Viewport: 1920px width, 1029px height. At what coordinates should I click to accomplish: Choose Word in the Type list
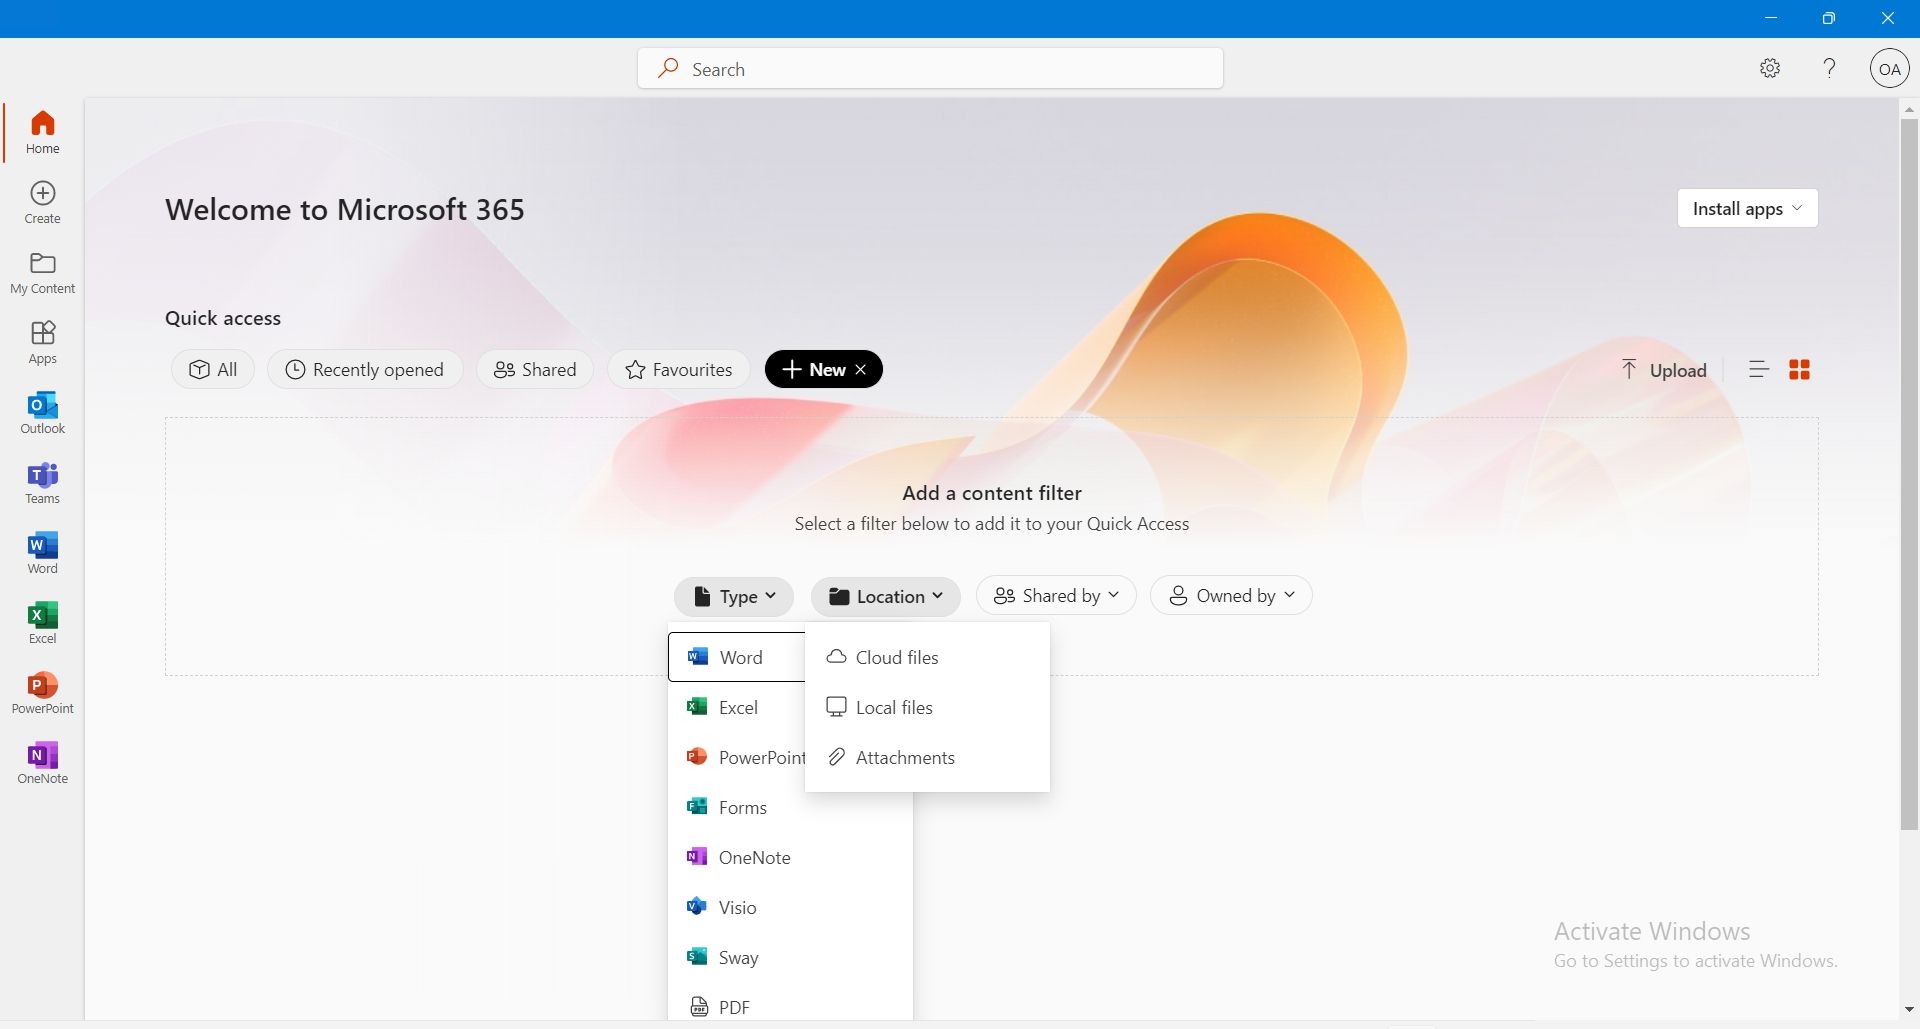point(737,657)
